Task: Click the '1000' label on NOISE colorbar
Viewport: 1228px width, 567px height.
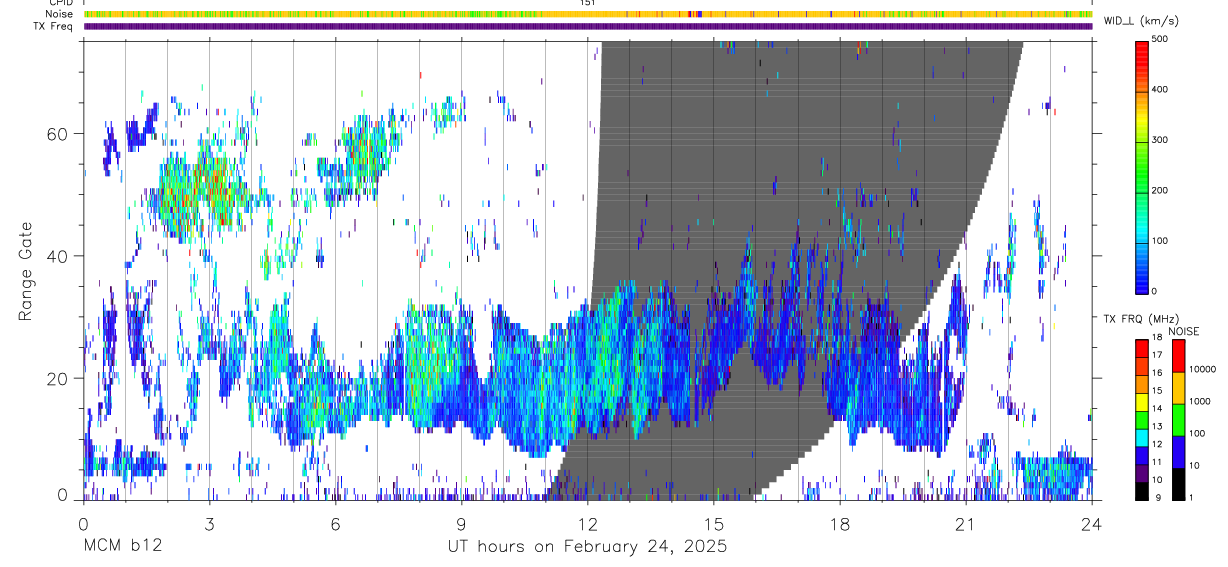Action: coord(1198,402)
